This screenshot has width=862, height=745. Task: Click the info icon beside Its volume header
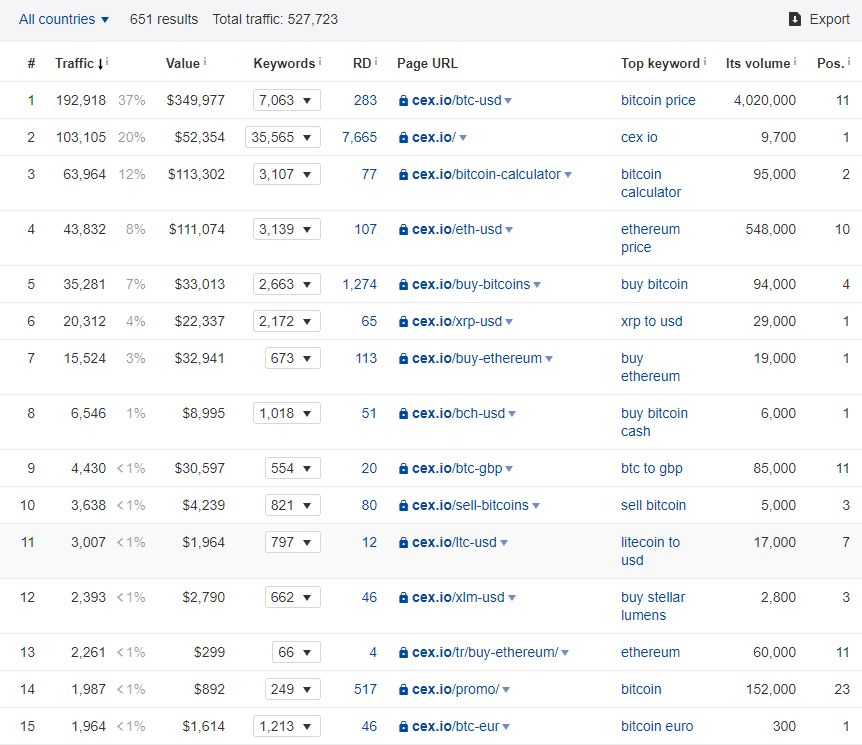coord(795,60)
